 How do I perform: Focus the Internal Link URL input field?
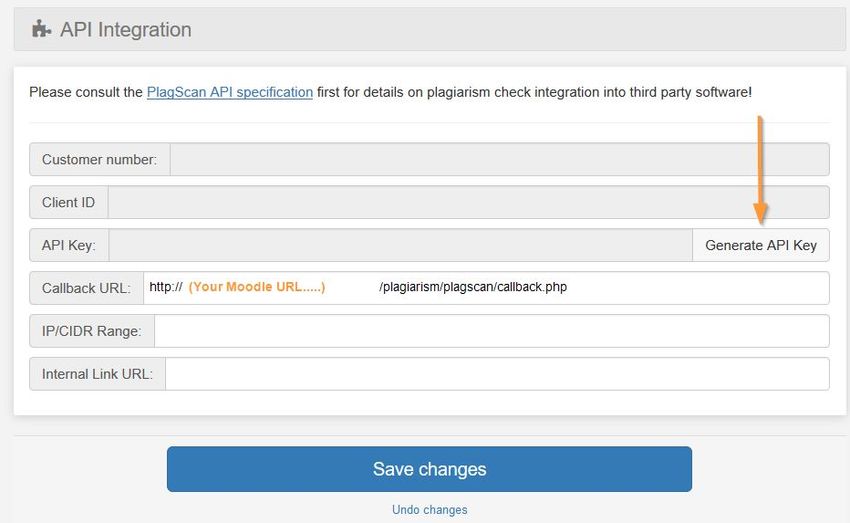click(497, 373)
